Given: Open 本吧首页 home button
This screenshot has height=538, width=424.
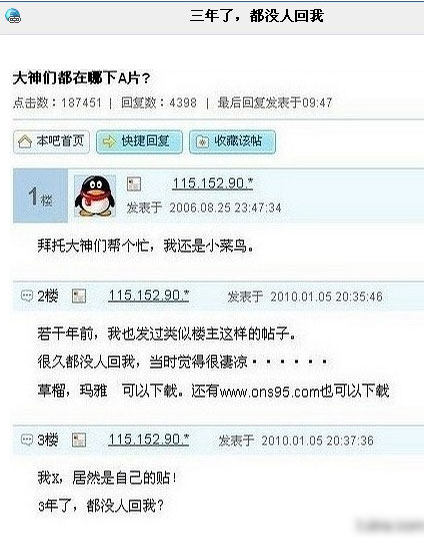Looking at the screenshot, I should tap(51, 142).
